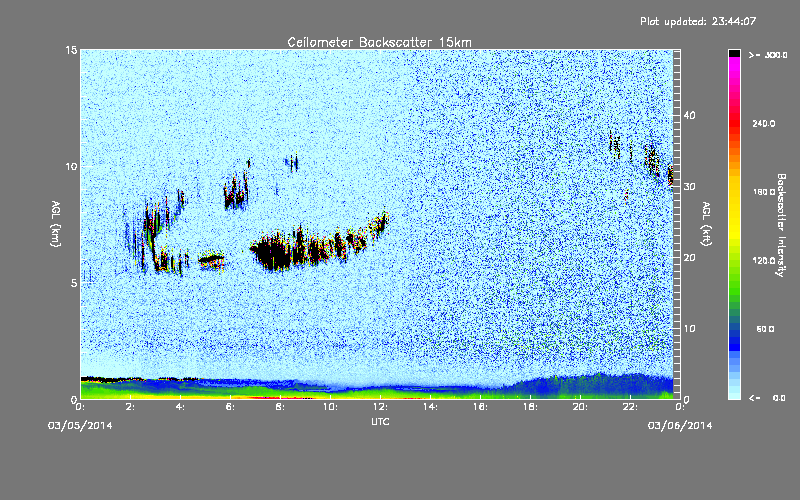Click the '22:' hour tick label
The height and width of the screenshot is (500, 800).
pyautogui.click(x=630, y=407)
